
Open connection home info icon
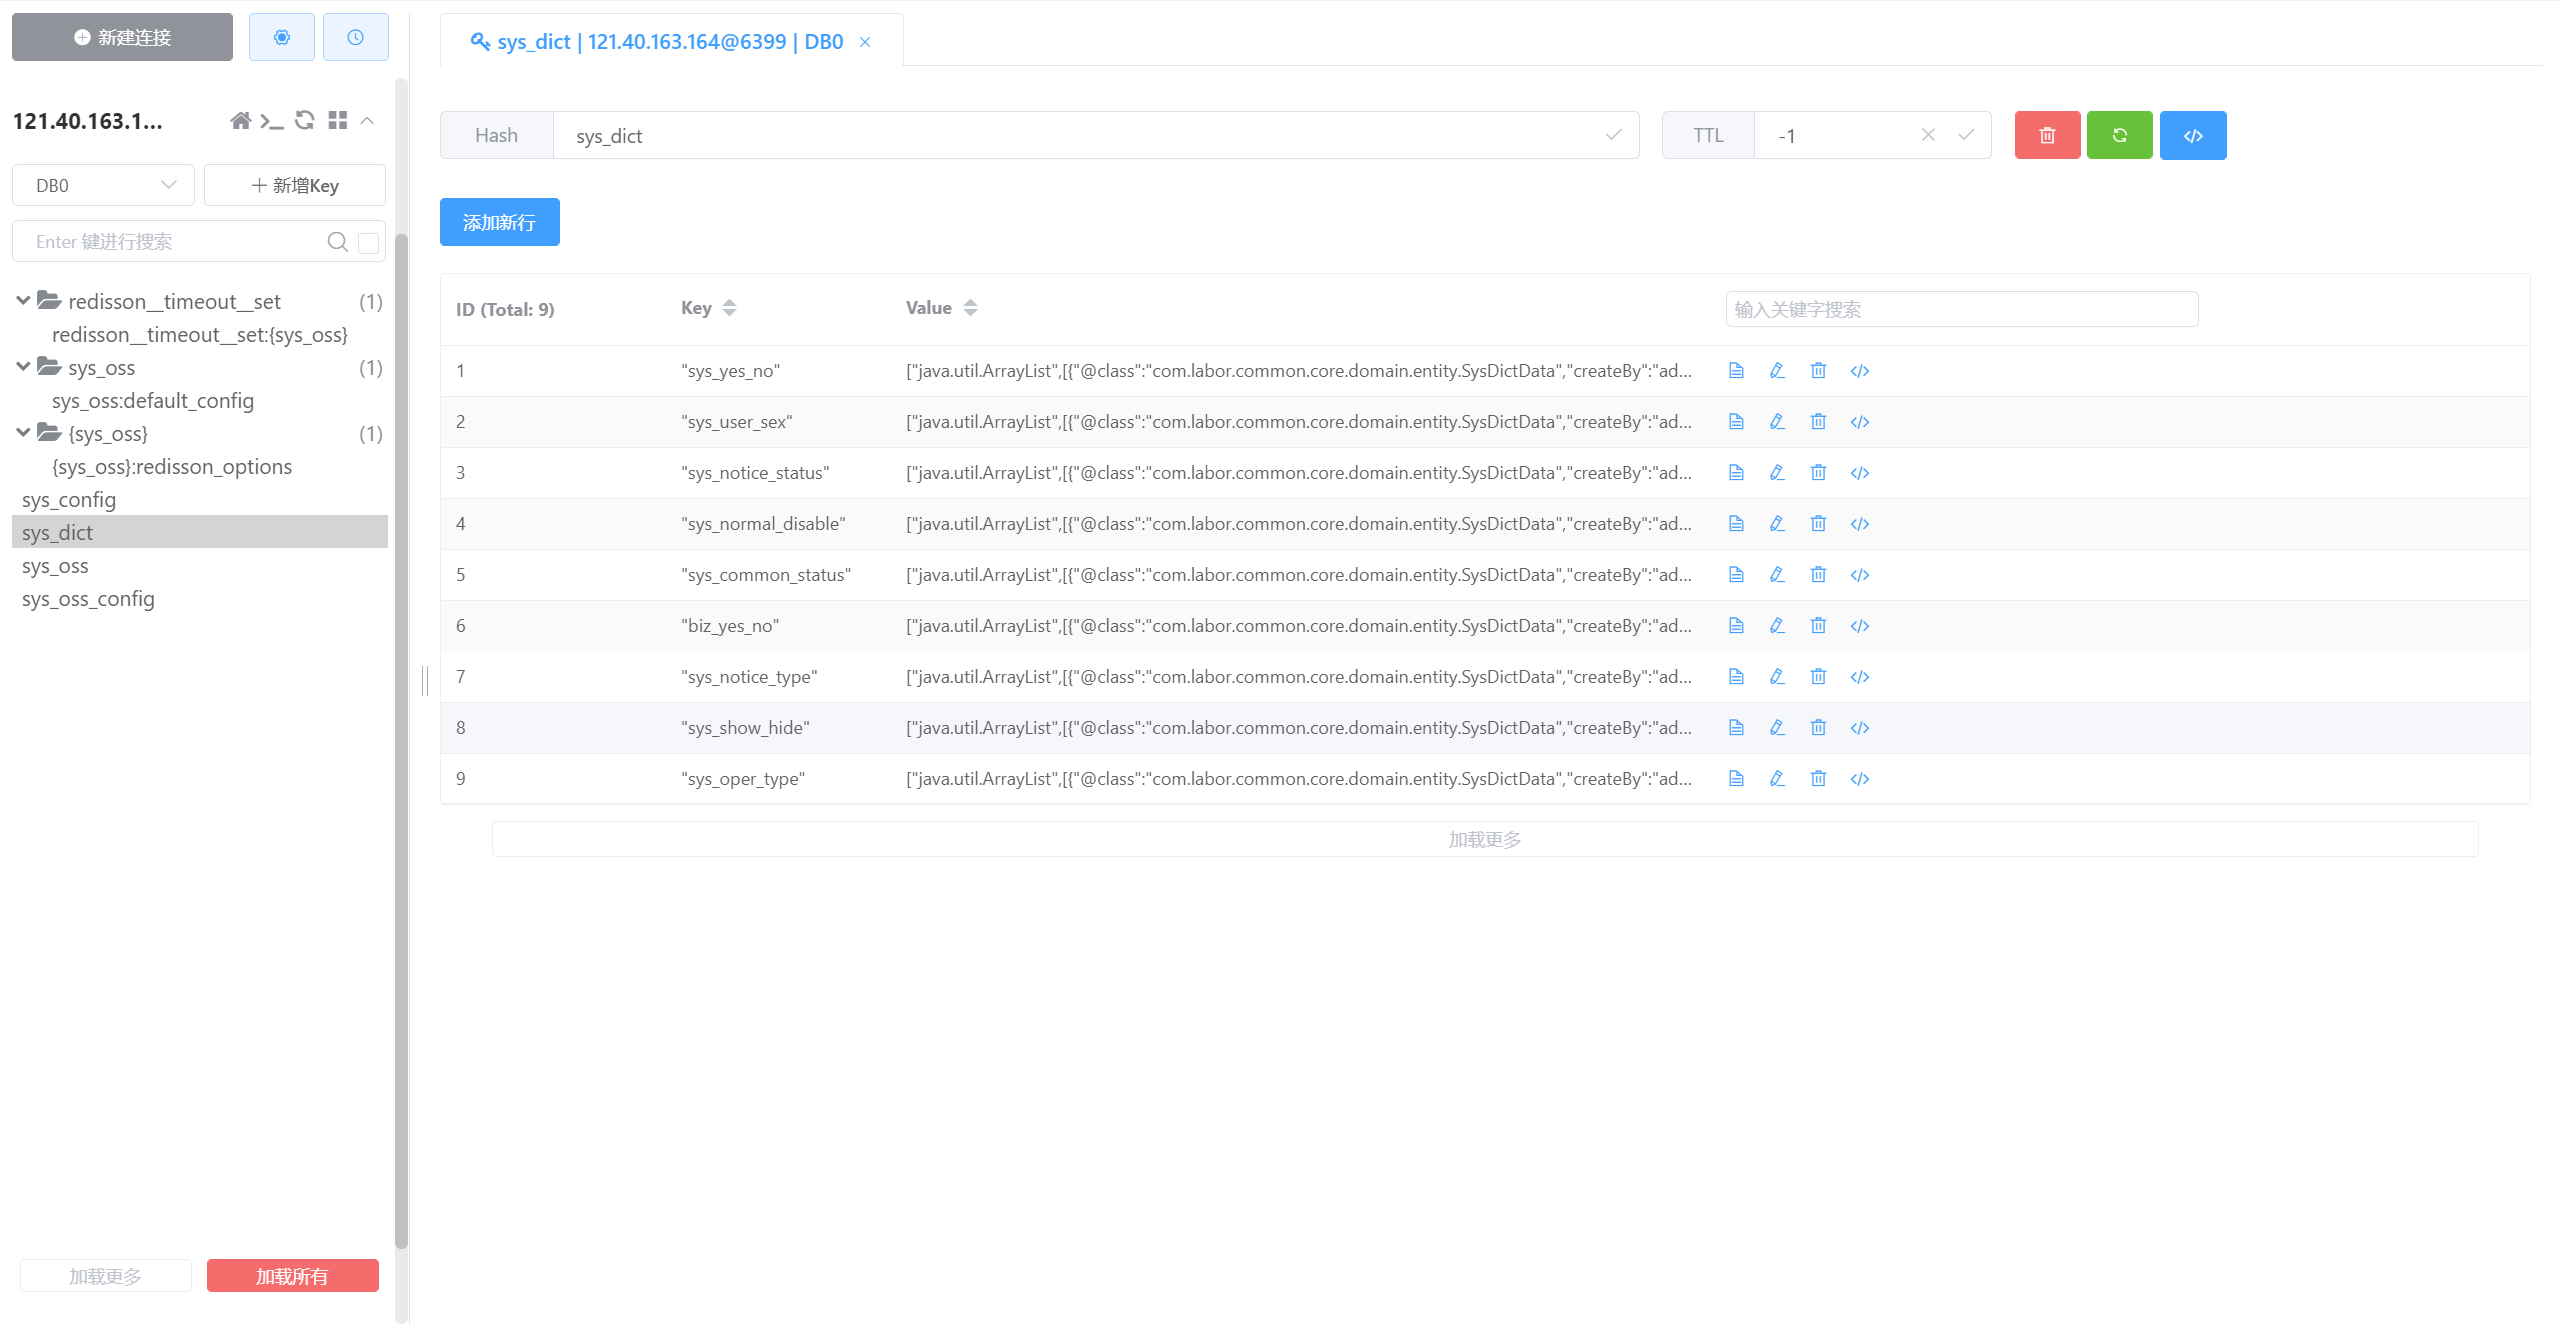coord(240,120)
